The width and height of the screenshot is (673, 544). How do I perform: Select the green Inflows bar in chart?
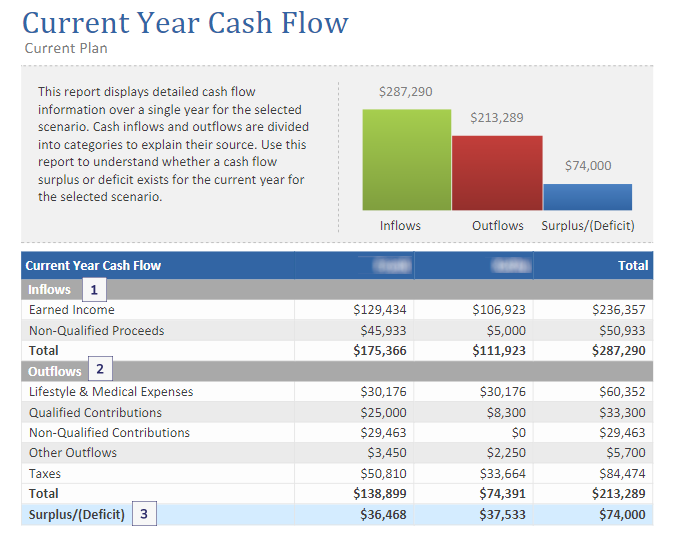tap(406, 160)
